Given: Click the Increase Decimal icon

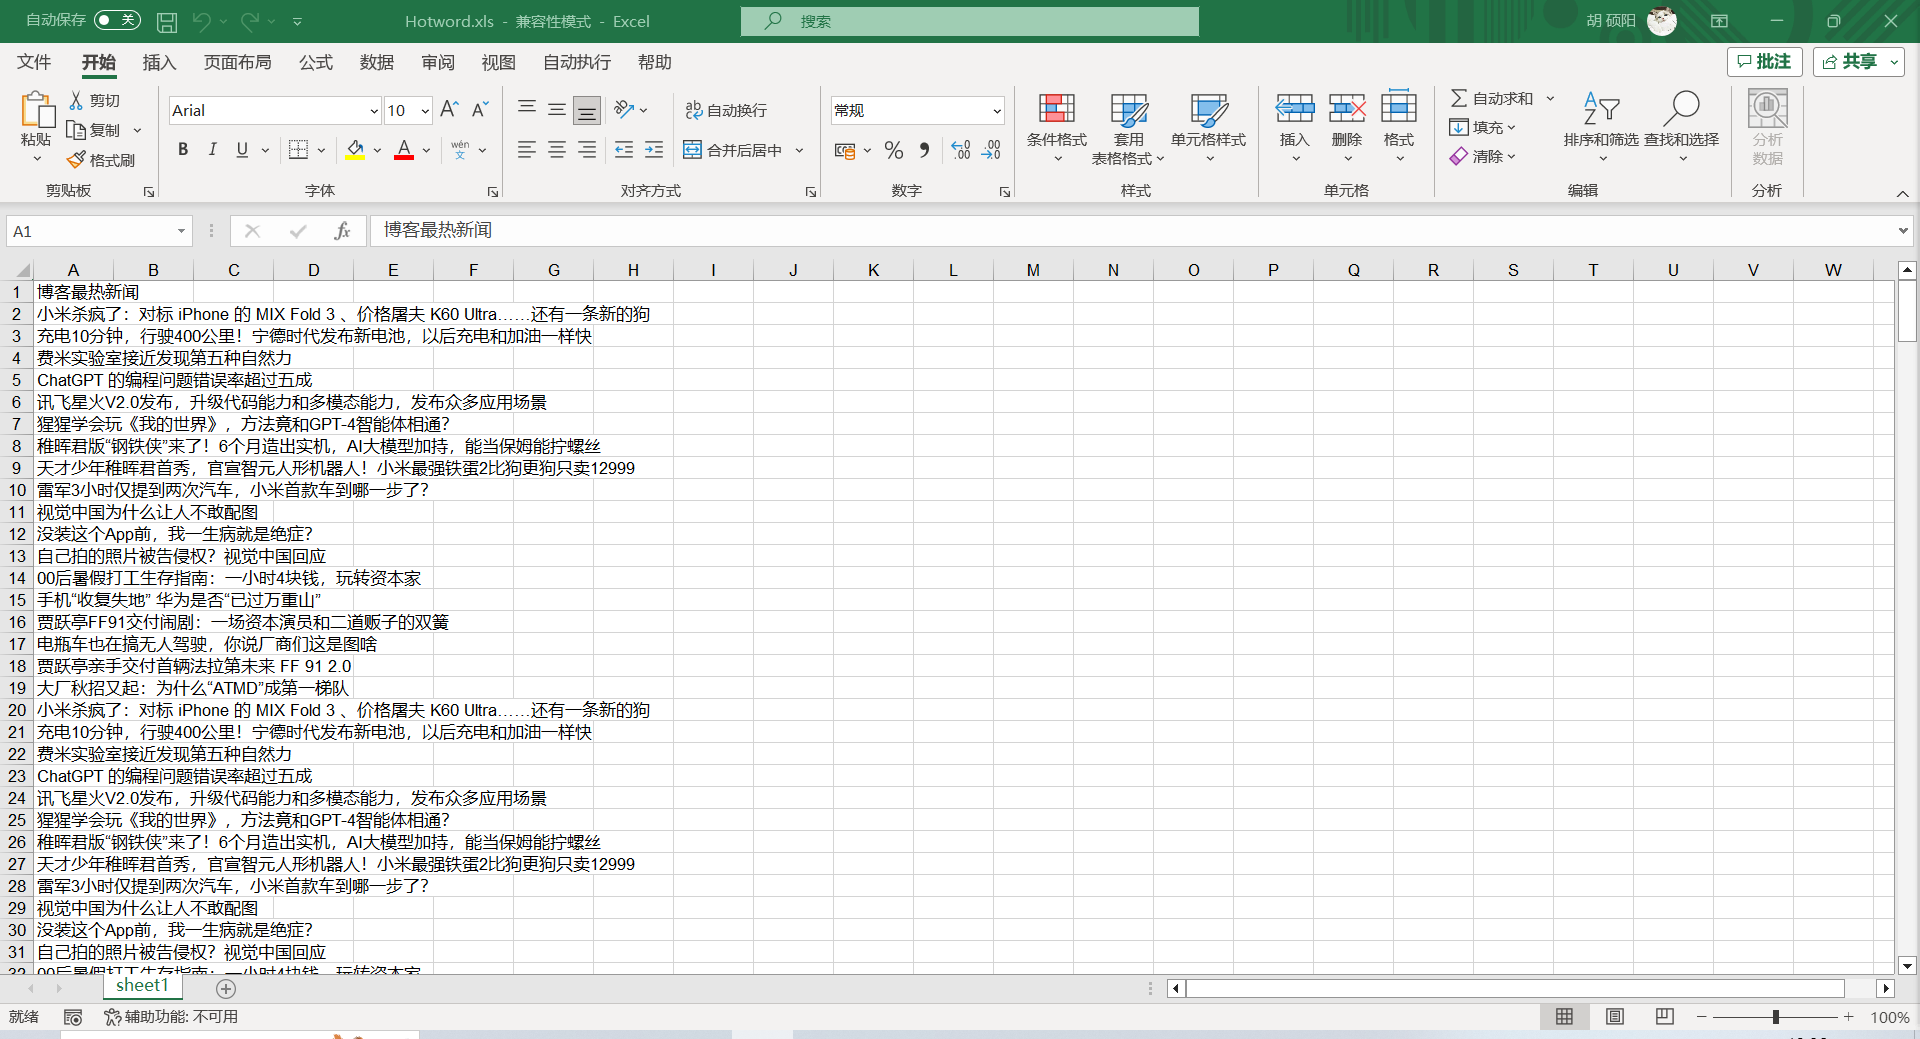Looking at the screenshot, I should click(x=961, y=150).
